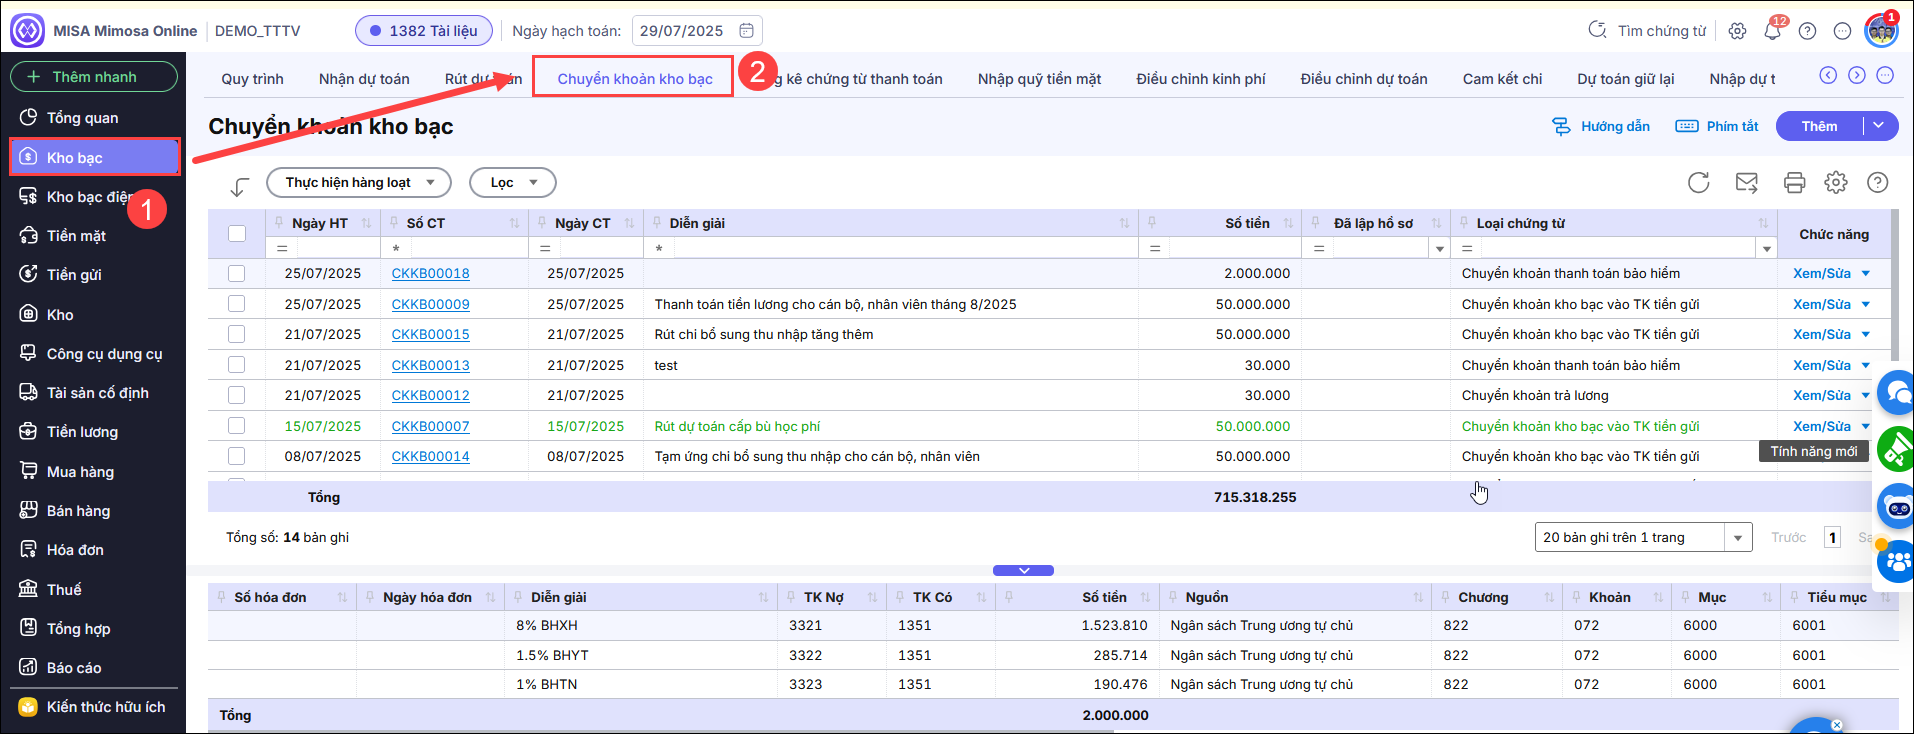Click the send mail envelope icon
Viewport: 1914px width, 734px height.
(x=1746, y=183)
